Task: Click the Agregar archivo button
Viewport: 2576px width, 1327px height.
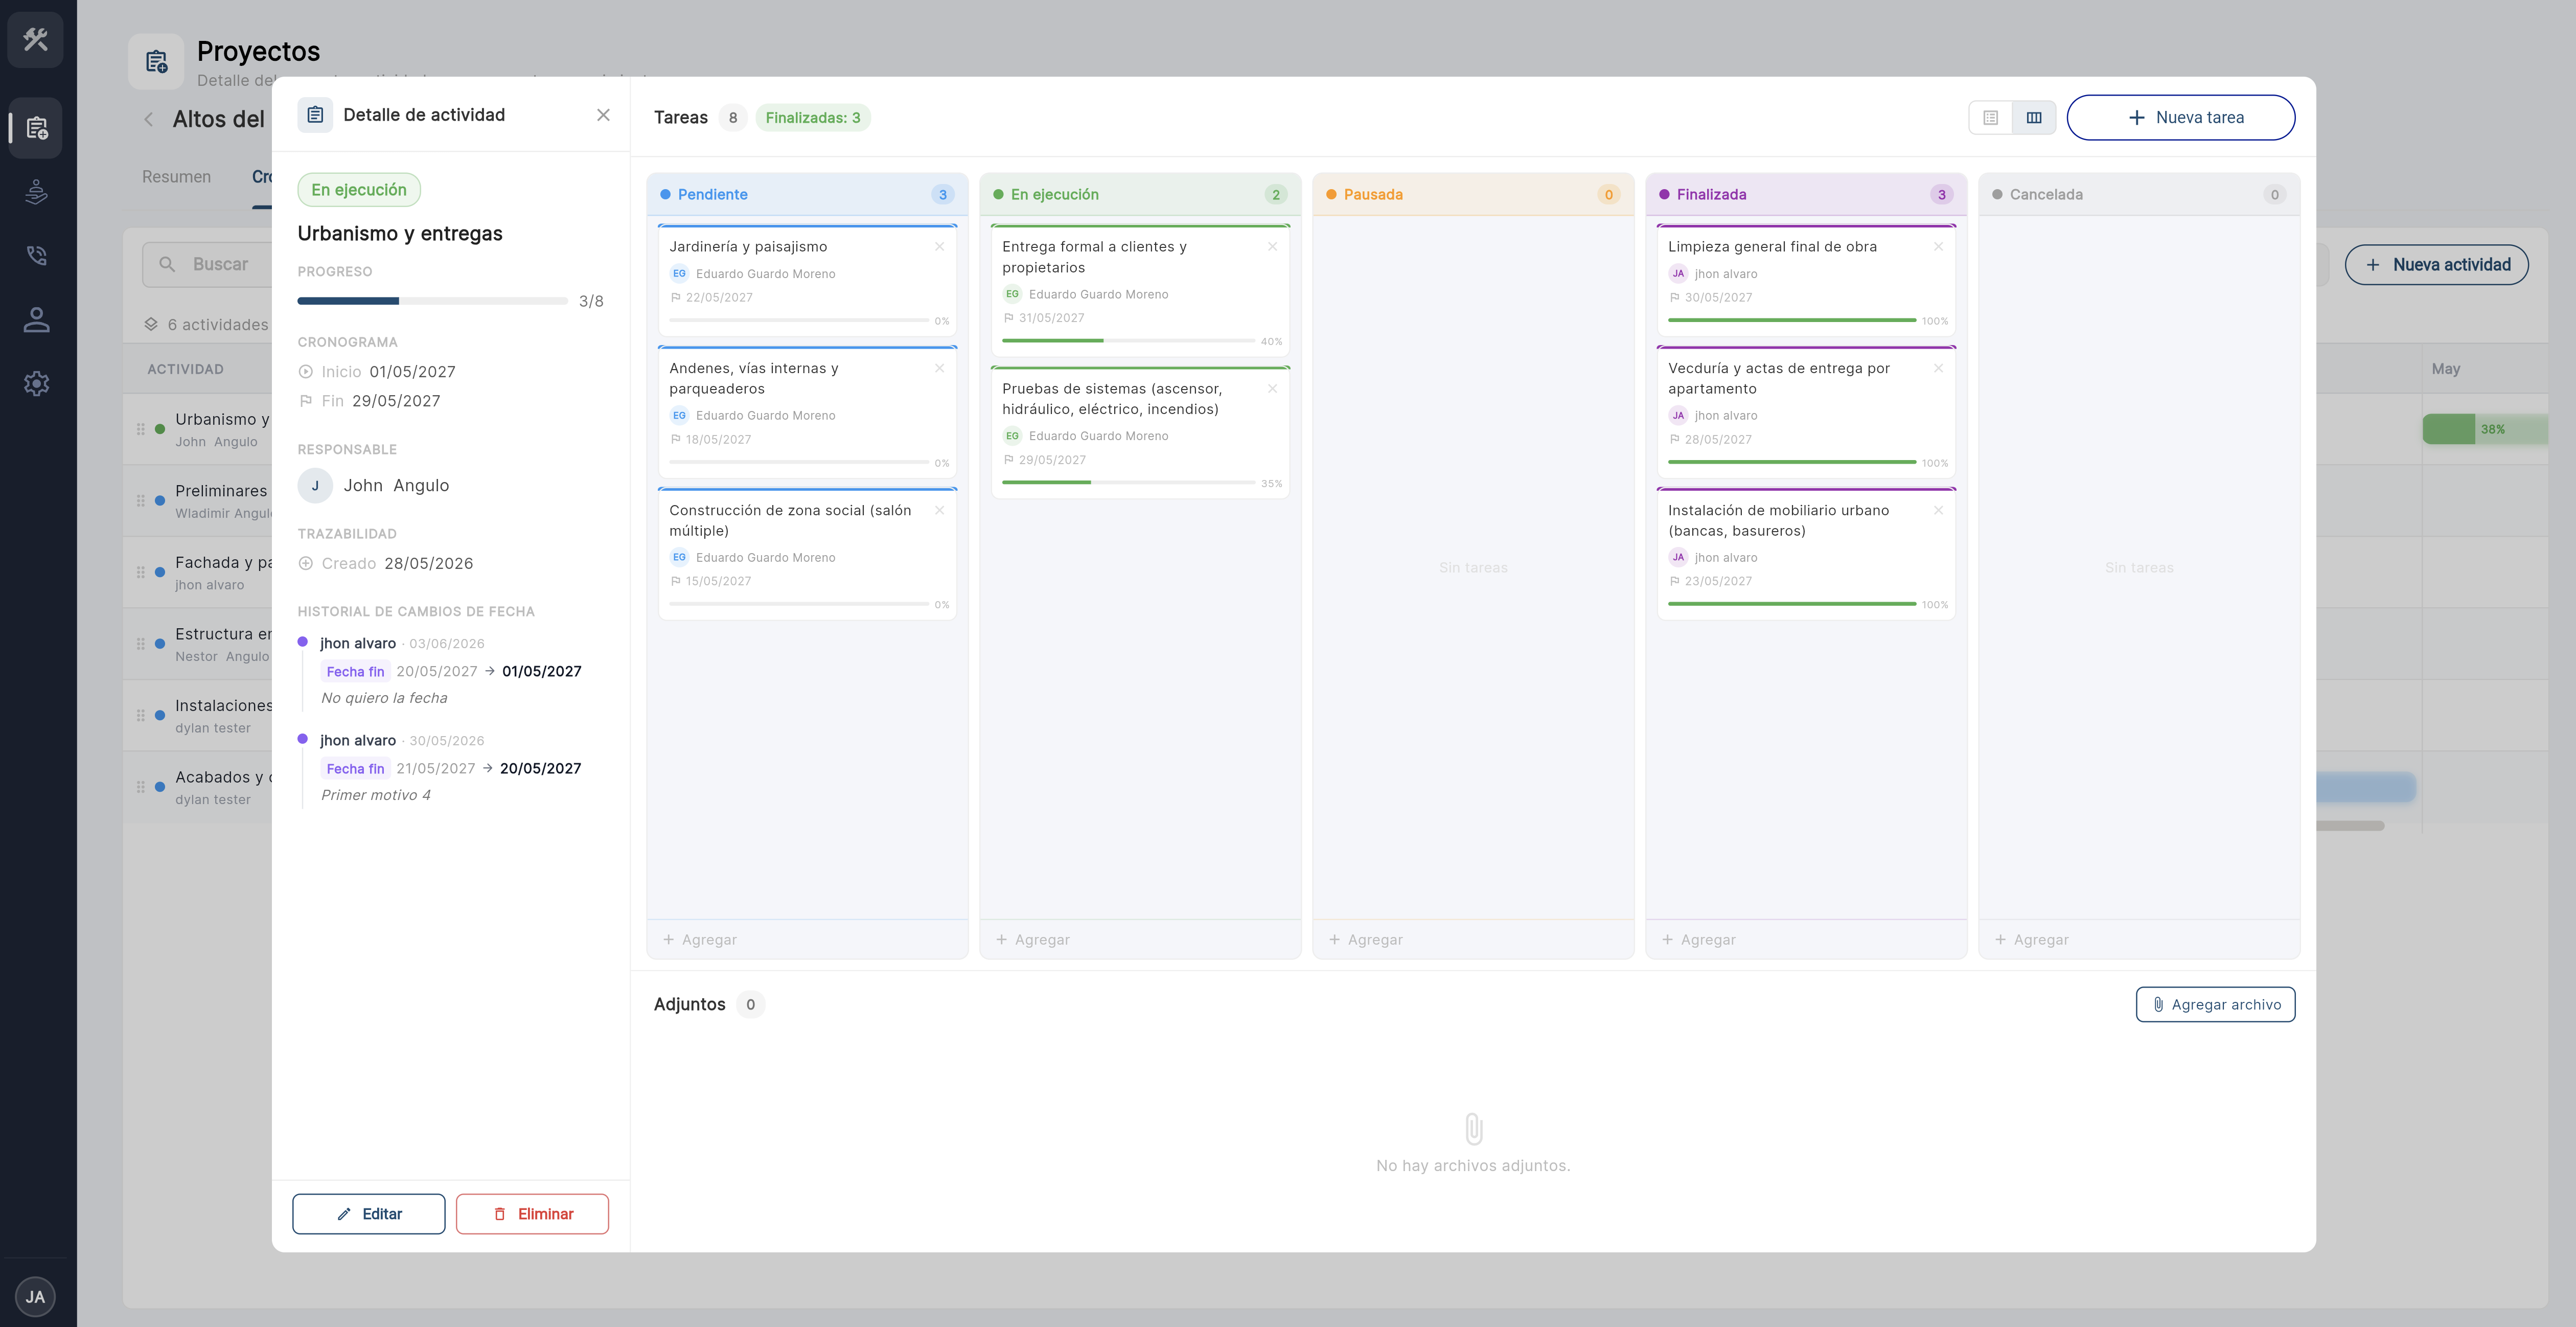Action: (2215, 1005)
